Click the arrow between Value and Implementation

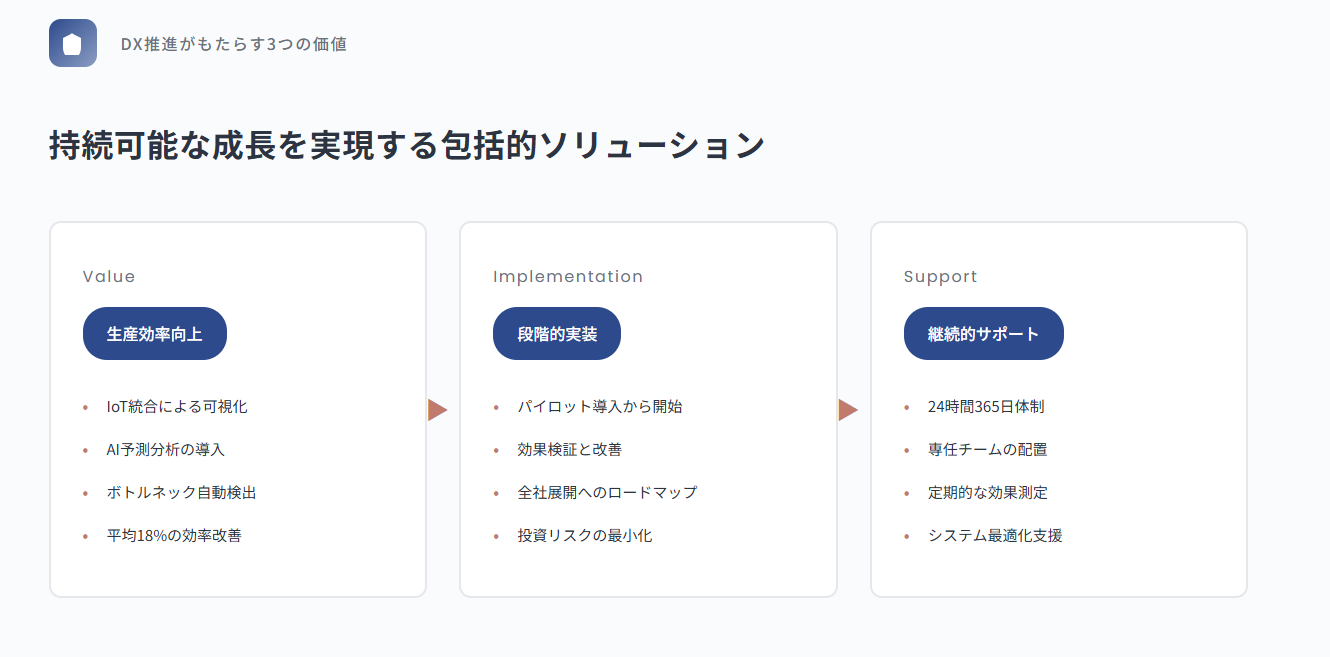[437, 409]
